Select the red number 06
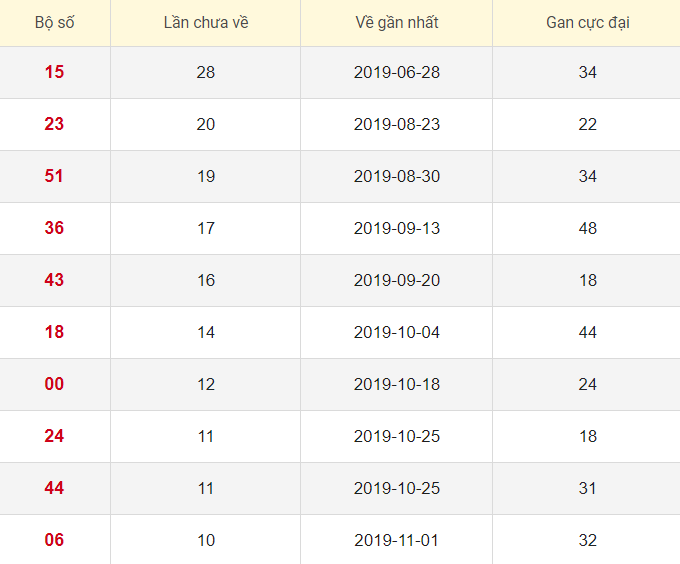Image resolution: width=680 pixels, height=564 pixels. pos(54,540)
